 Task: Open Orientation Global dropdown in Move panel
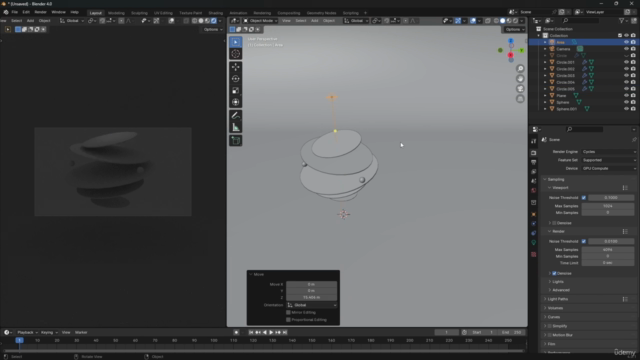(x=312, y=305)
